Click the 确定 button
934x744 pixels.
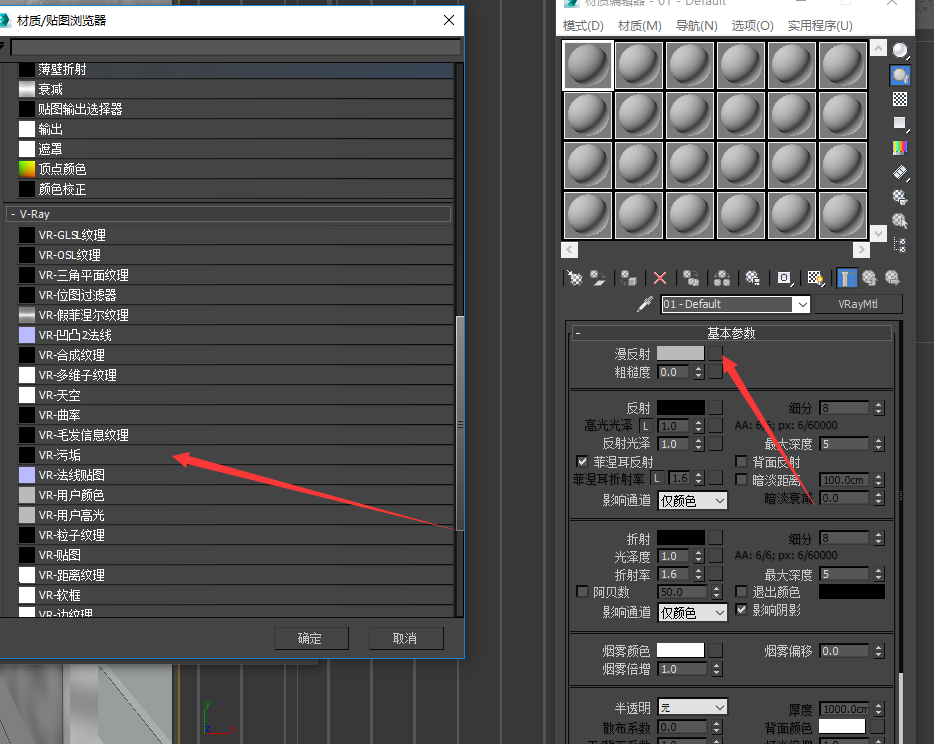311,638
